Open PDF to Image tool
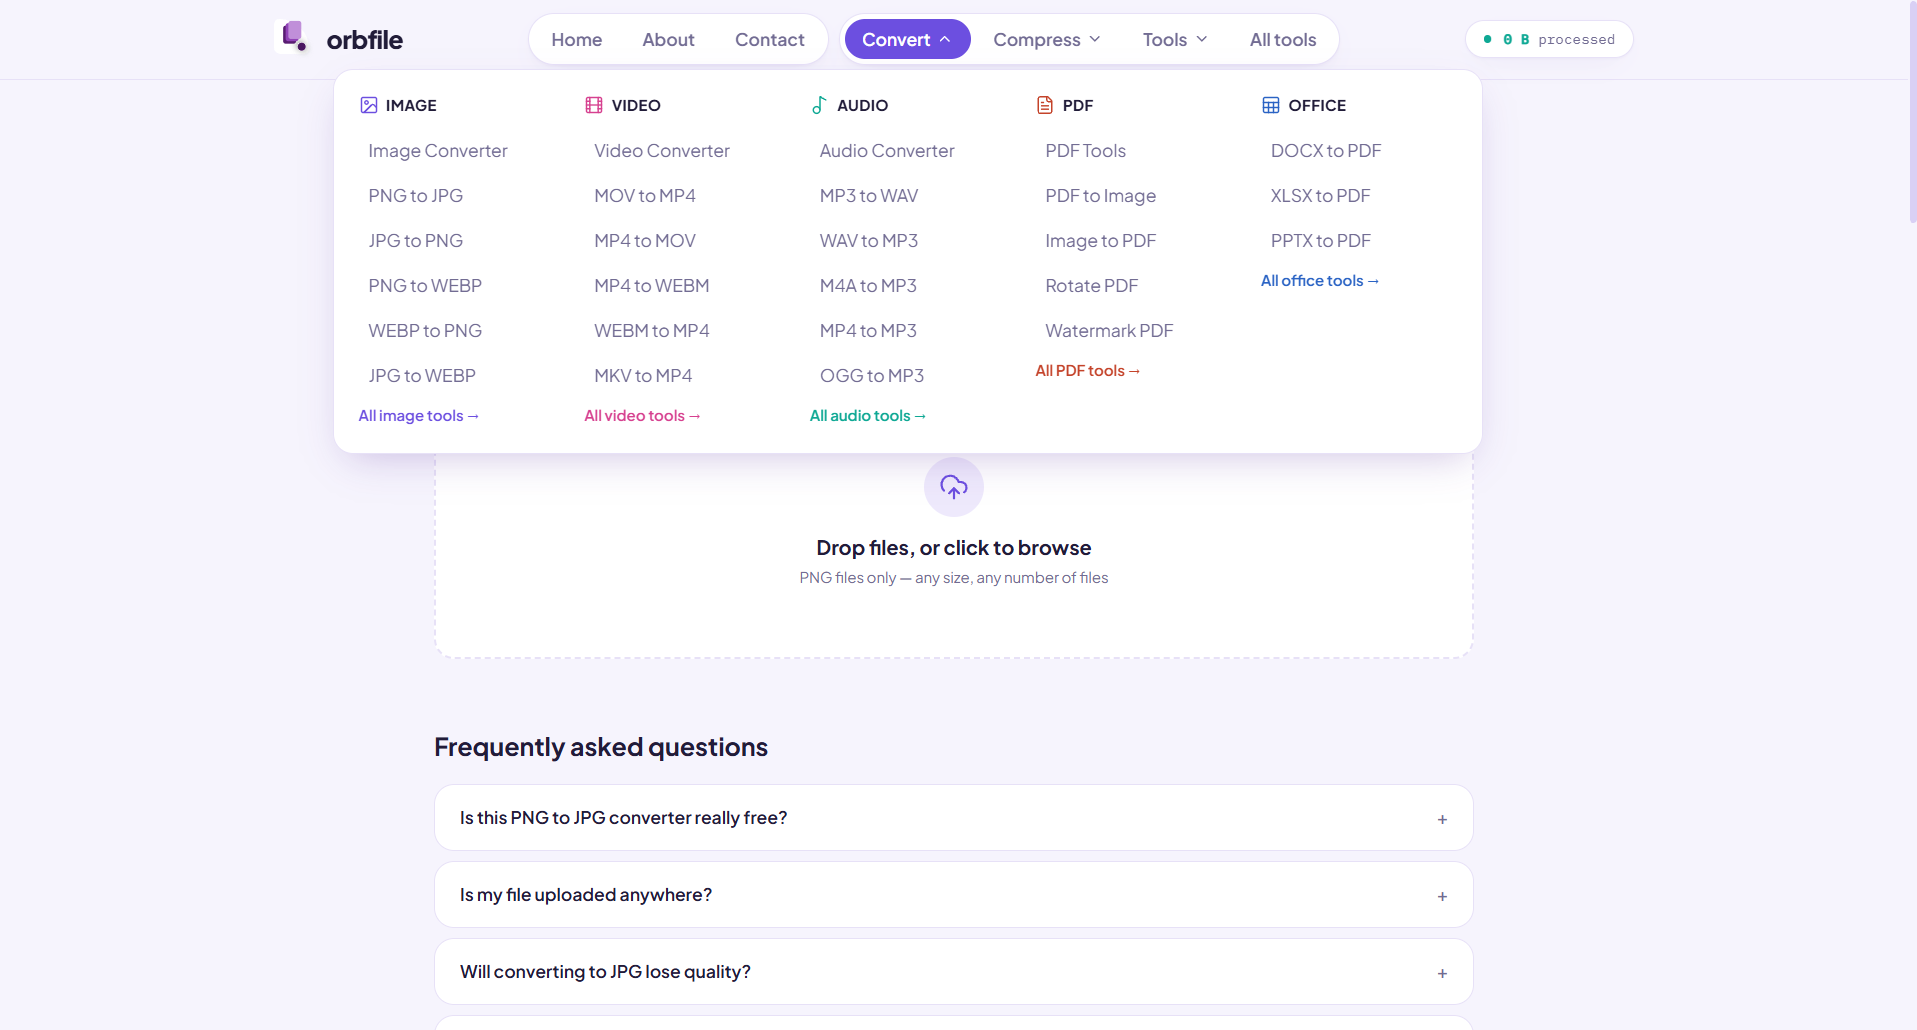 tap(1101, 196)
